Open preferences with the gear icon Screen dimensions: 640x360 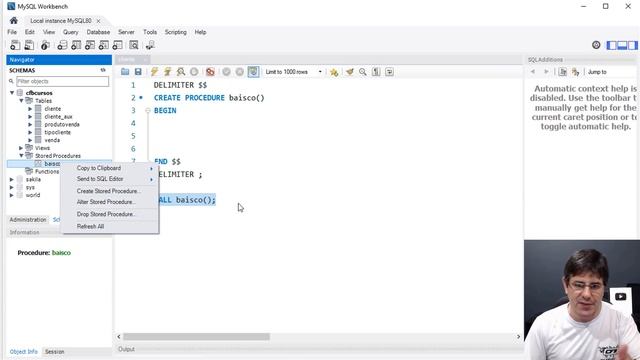(x=596, y=45)
